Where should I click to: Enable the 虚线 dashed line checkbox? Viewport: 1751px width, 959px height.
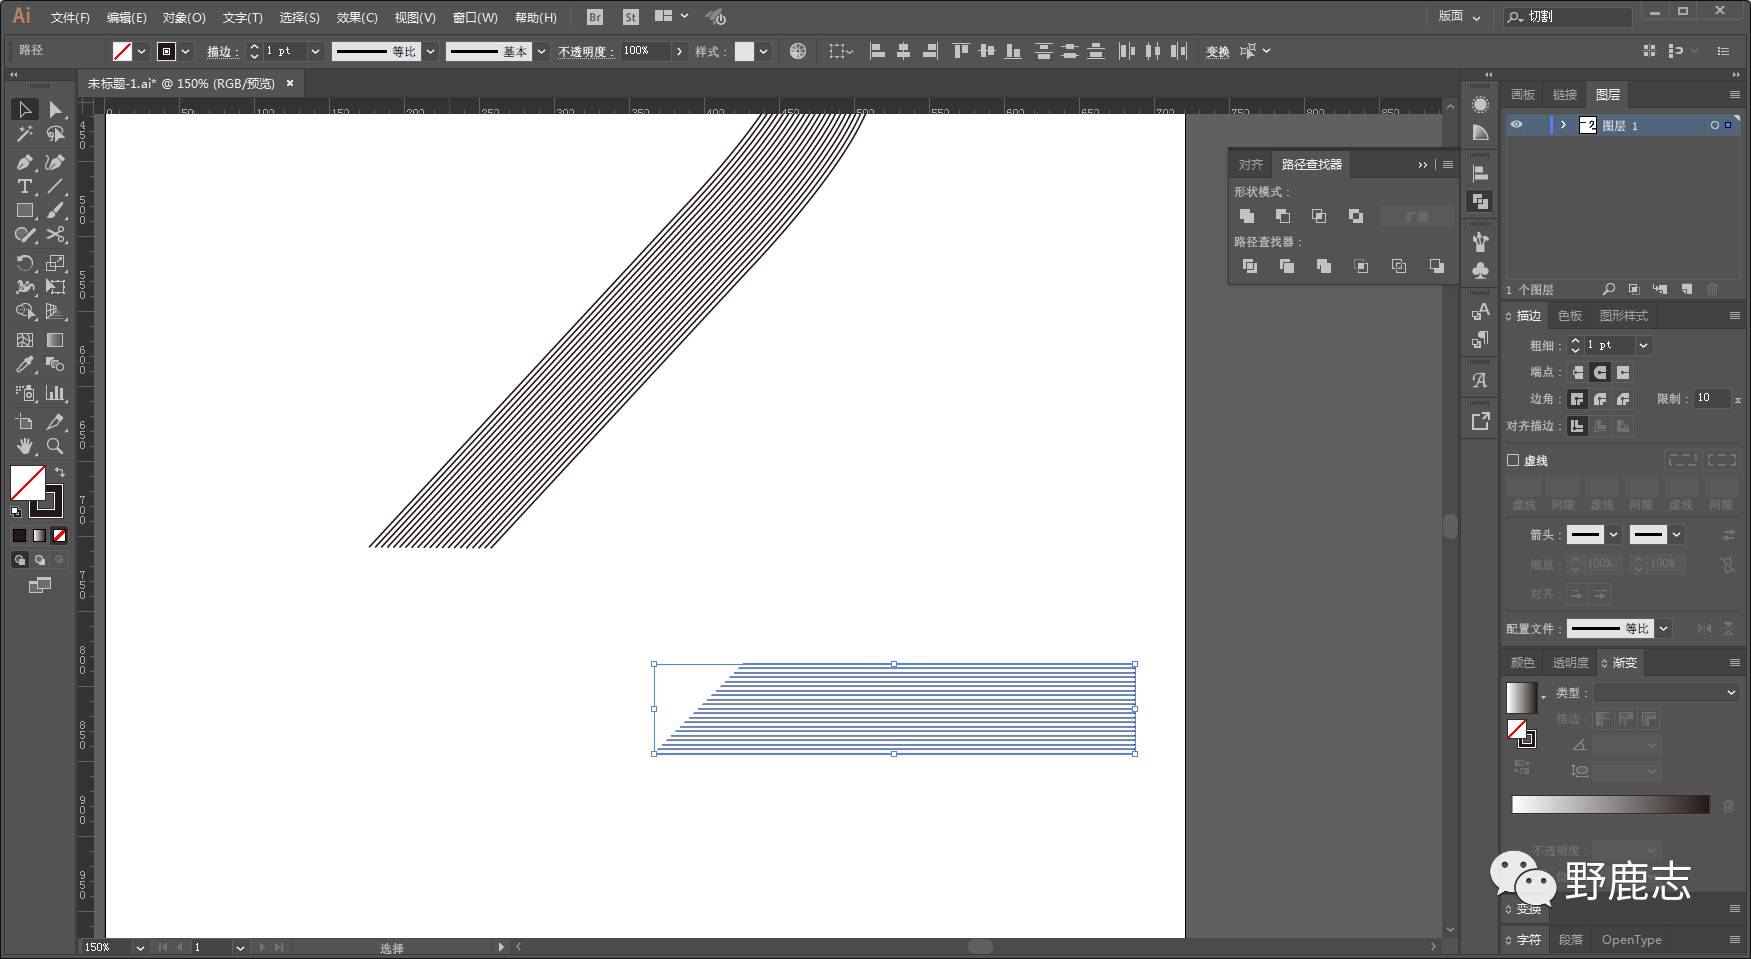tap(1513, 461)
